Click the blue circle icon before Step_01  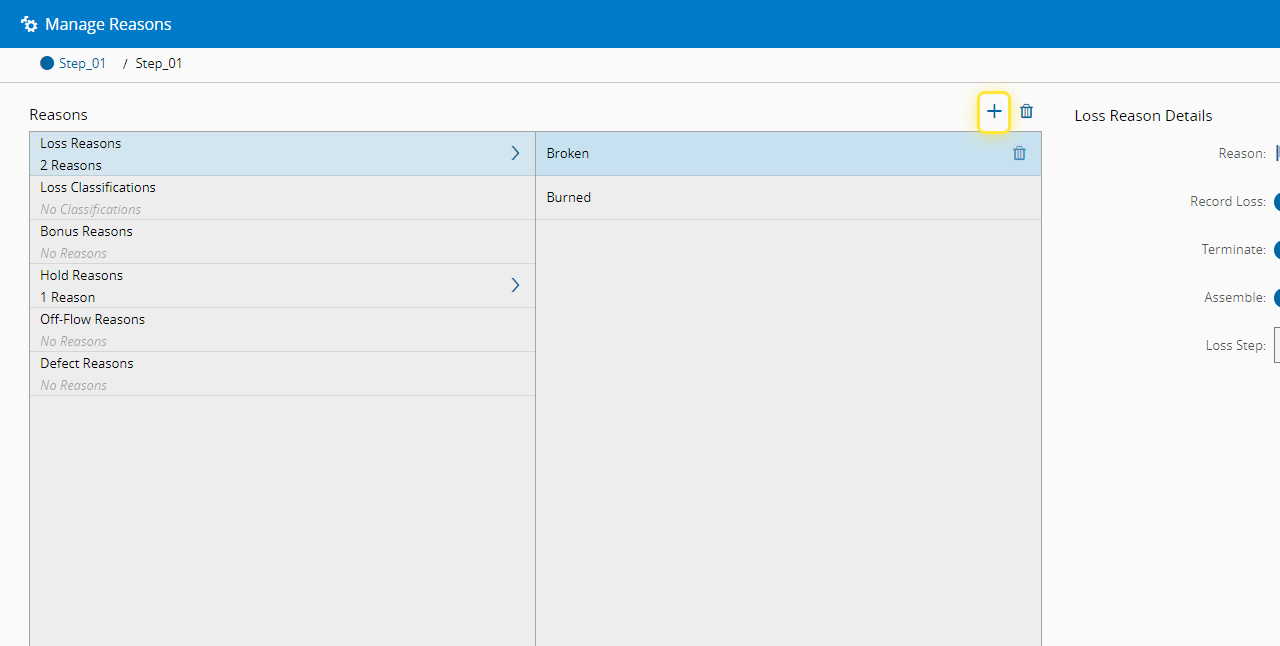point(47,63)
